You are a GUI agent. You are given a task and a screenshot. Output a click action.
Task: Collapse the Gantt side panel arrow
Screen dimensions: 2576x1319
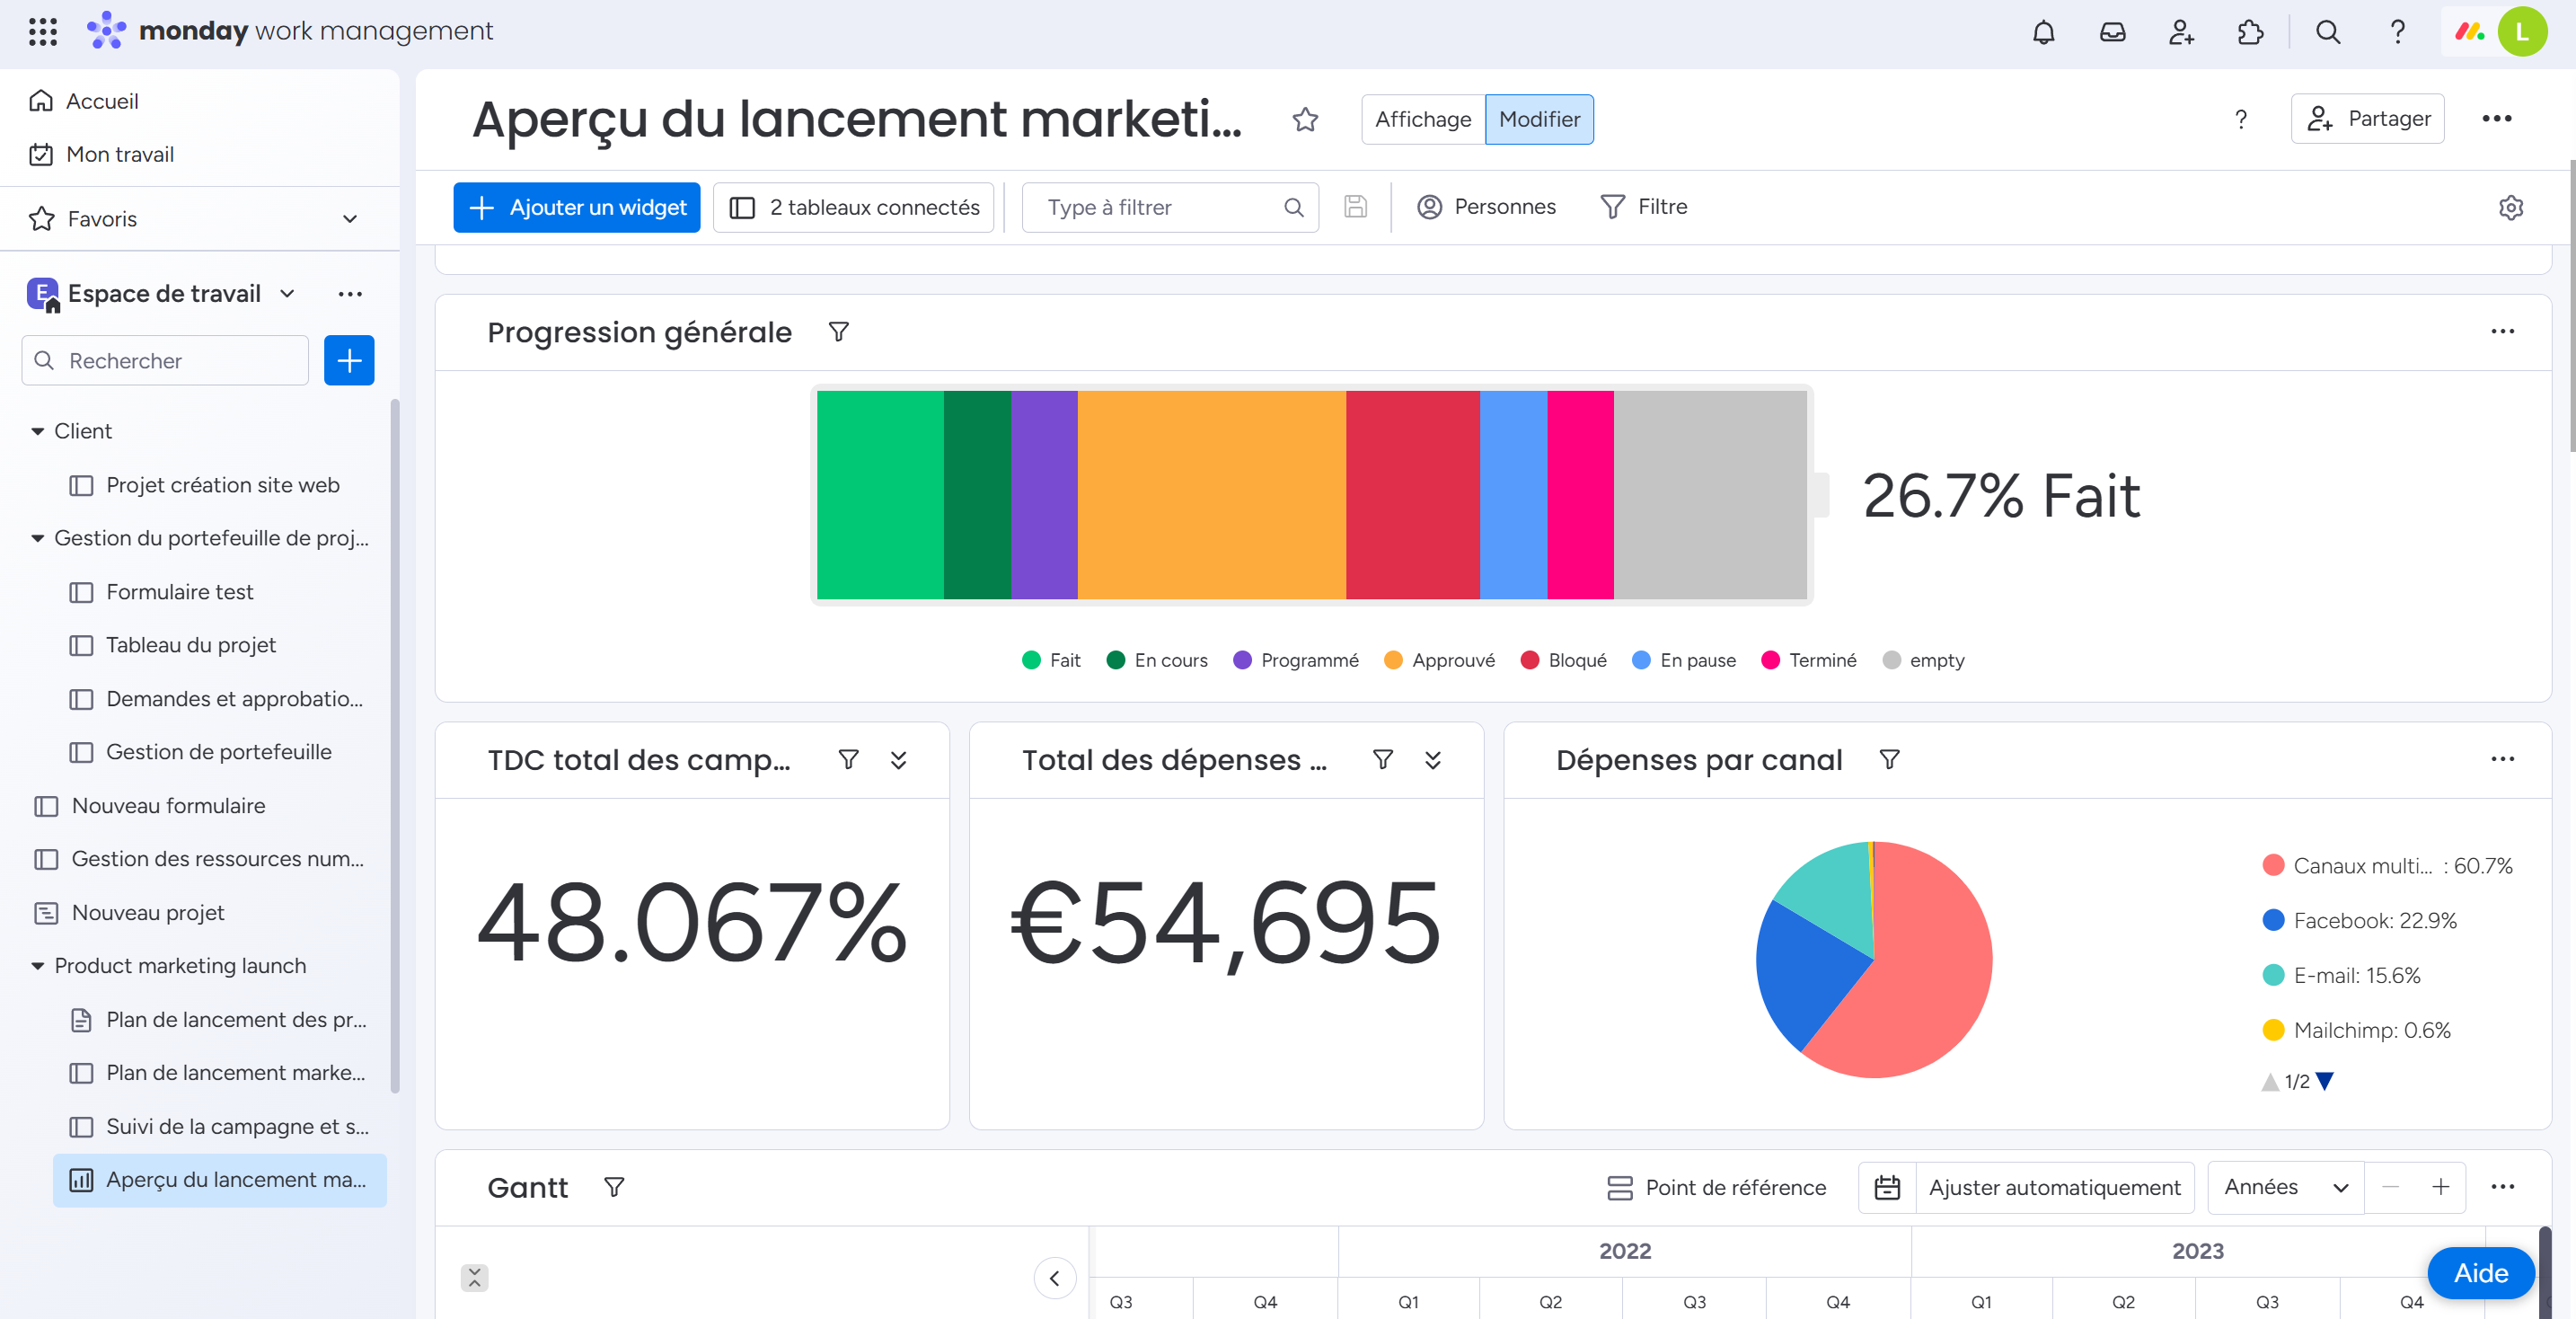click(1054, 1277)
